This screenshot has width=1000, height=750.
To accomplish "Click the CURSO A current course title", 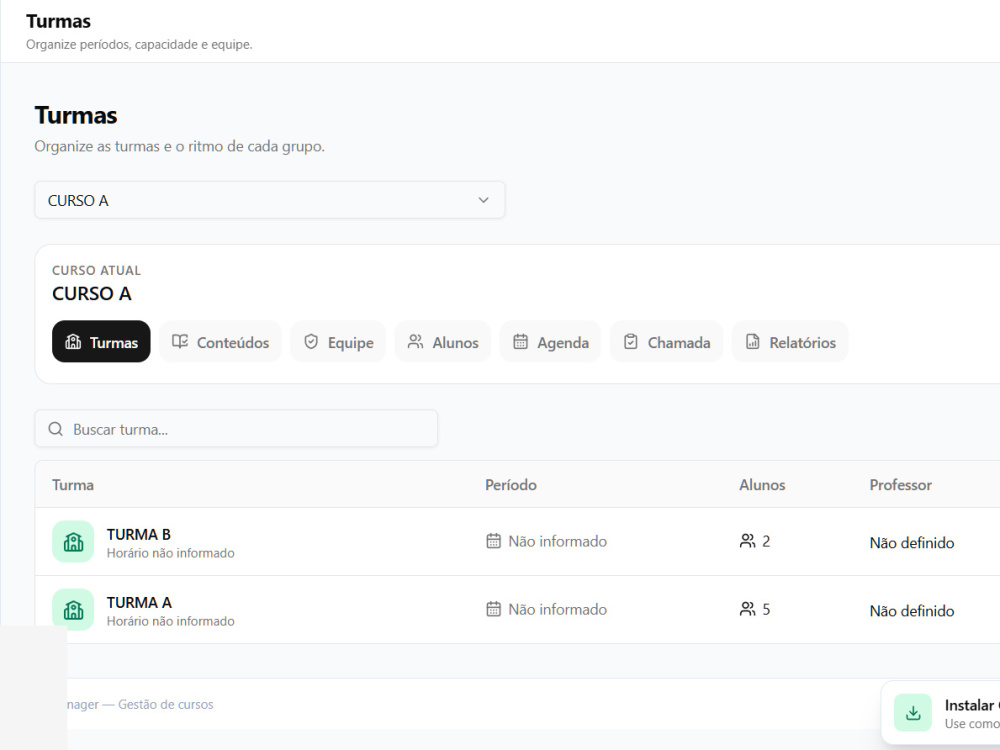I will click(92, 293).
